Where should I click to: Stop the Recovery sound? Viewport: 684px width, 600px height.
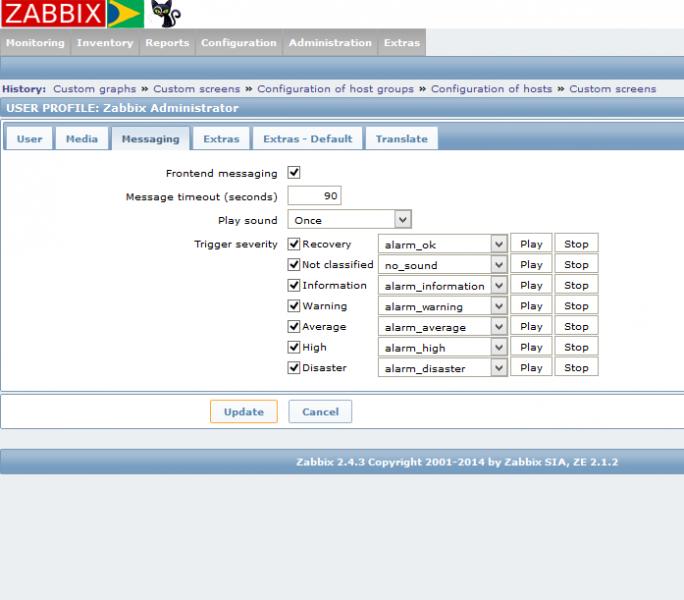tap(576, 243)
